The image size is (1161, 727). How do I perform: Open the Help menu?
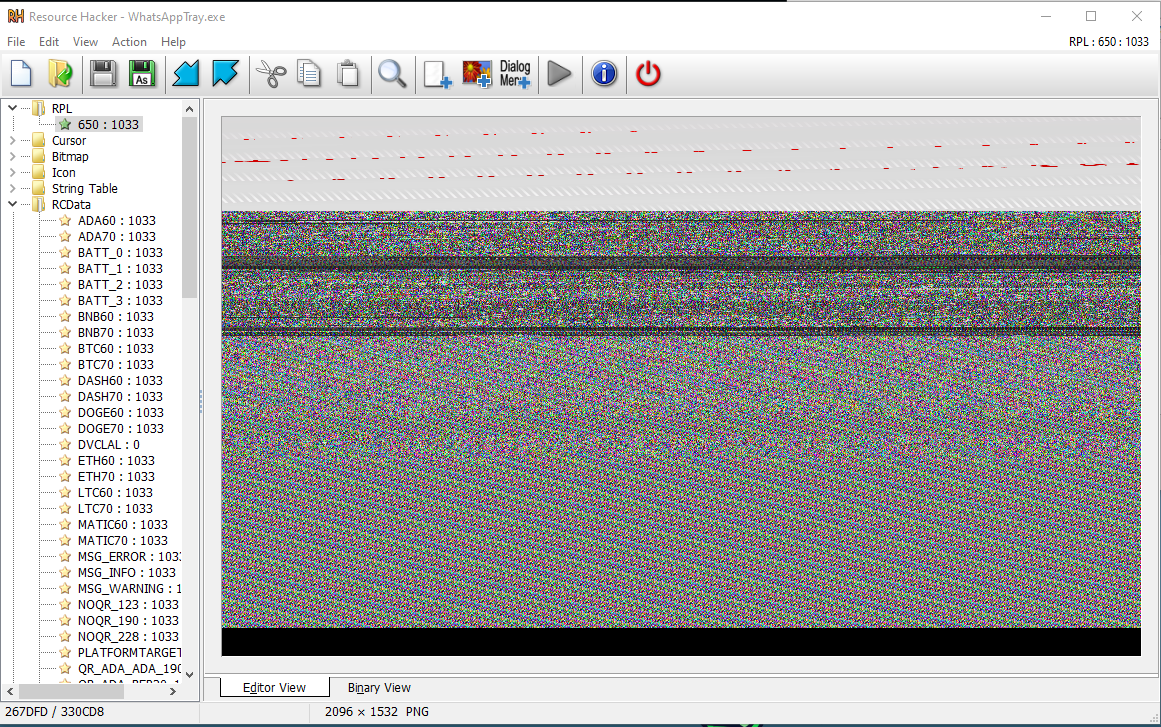pyautogui.click(x=173, y=41)
